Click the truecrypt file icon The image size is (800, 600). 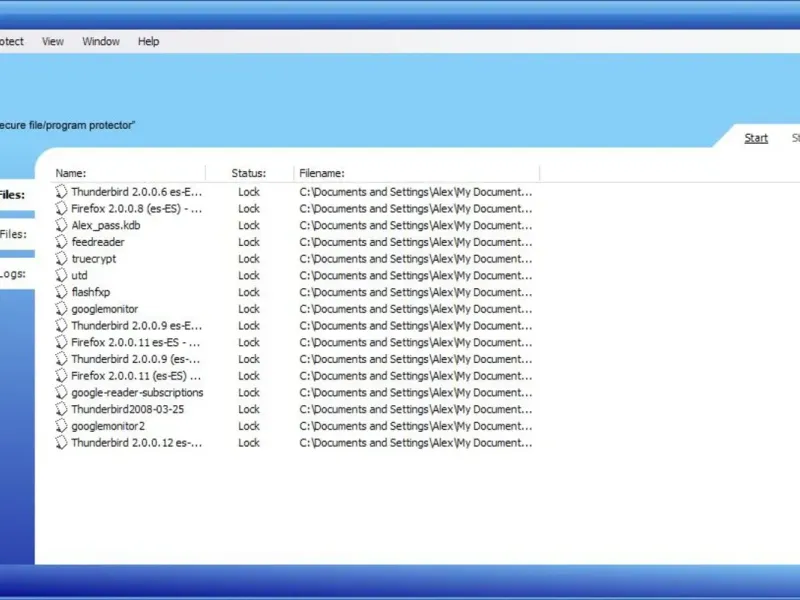tap(61, 259)
